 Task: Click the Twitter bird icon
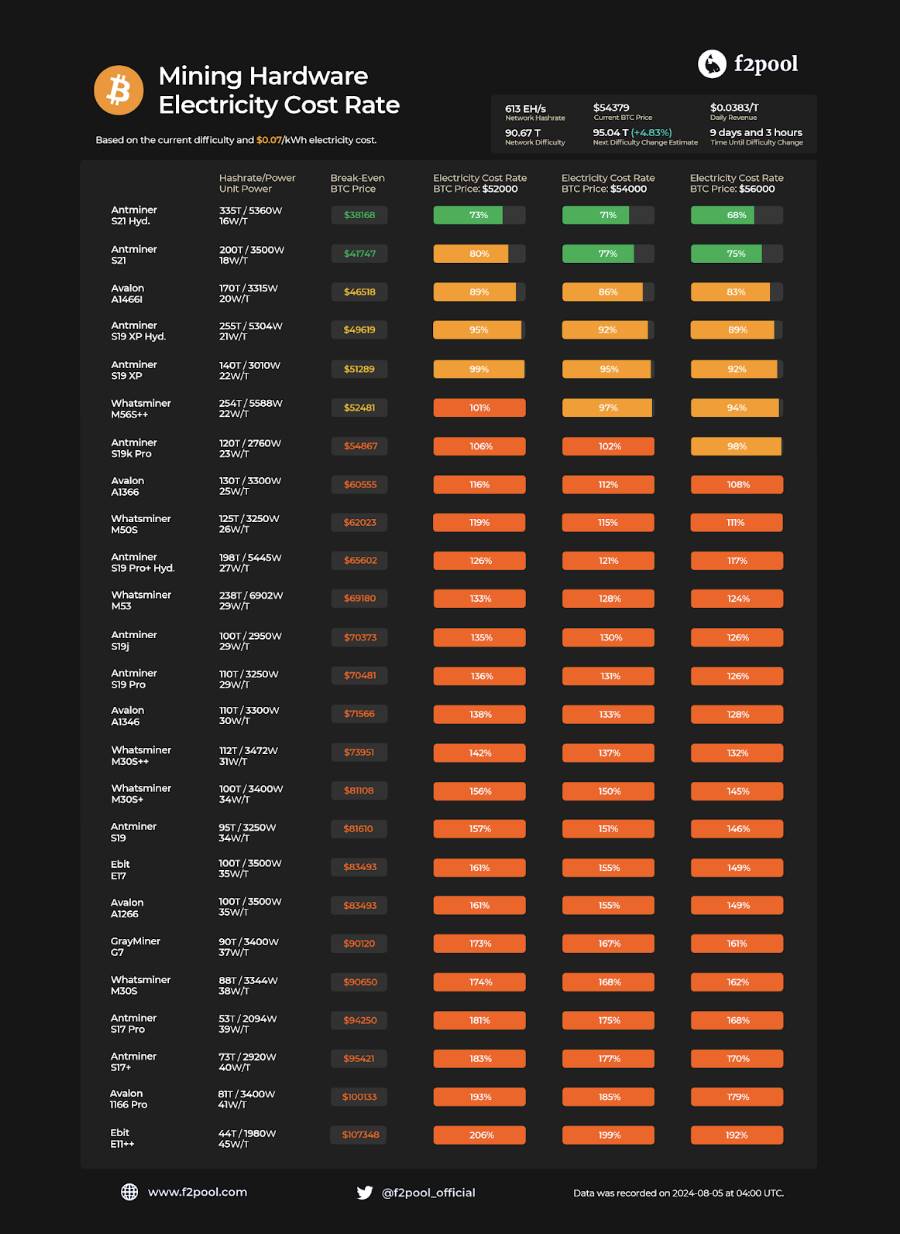tap(365, 1192)
